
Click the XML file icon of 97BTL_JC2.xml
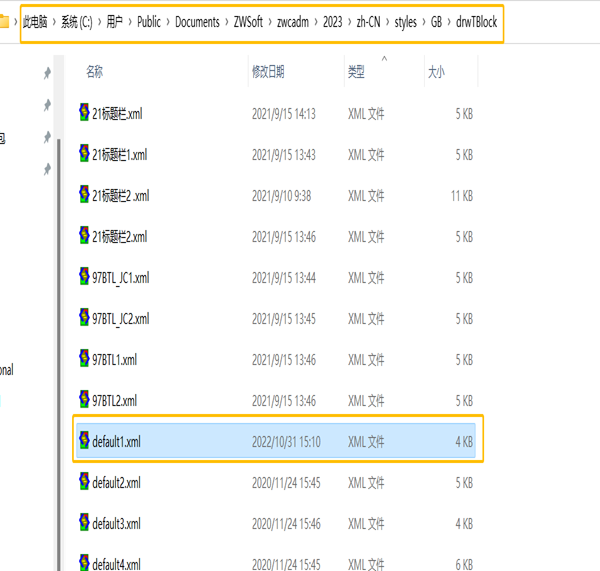pyautogui.click(x=84, y=317)
